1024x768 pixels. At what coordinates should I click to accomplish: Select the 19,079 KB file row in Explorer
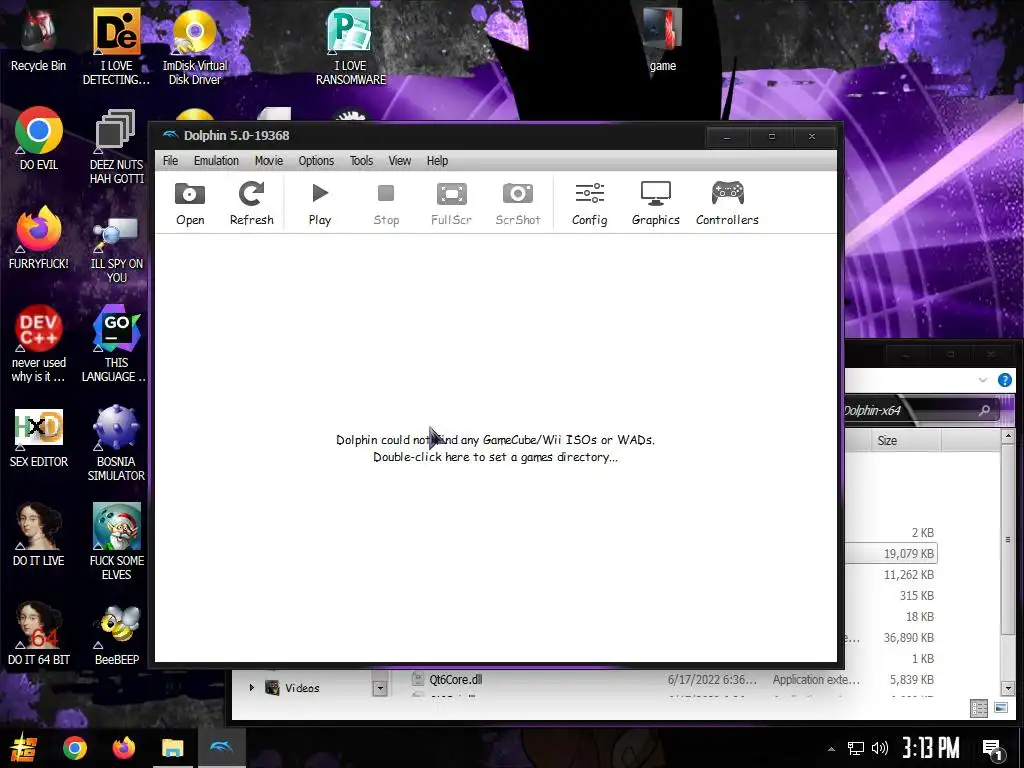pyautogui.click(x=891, y=553)
